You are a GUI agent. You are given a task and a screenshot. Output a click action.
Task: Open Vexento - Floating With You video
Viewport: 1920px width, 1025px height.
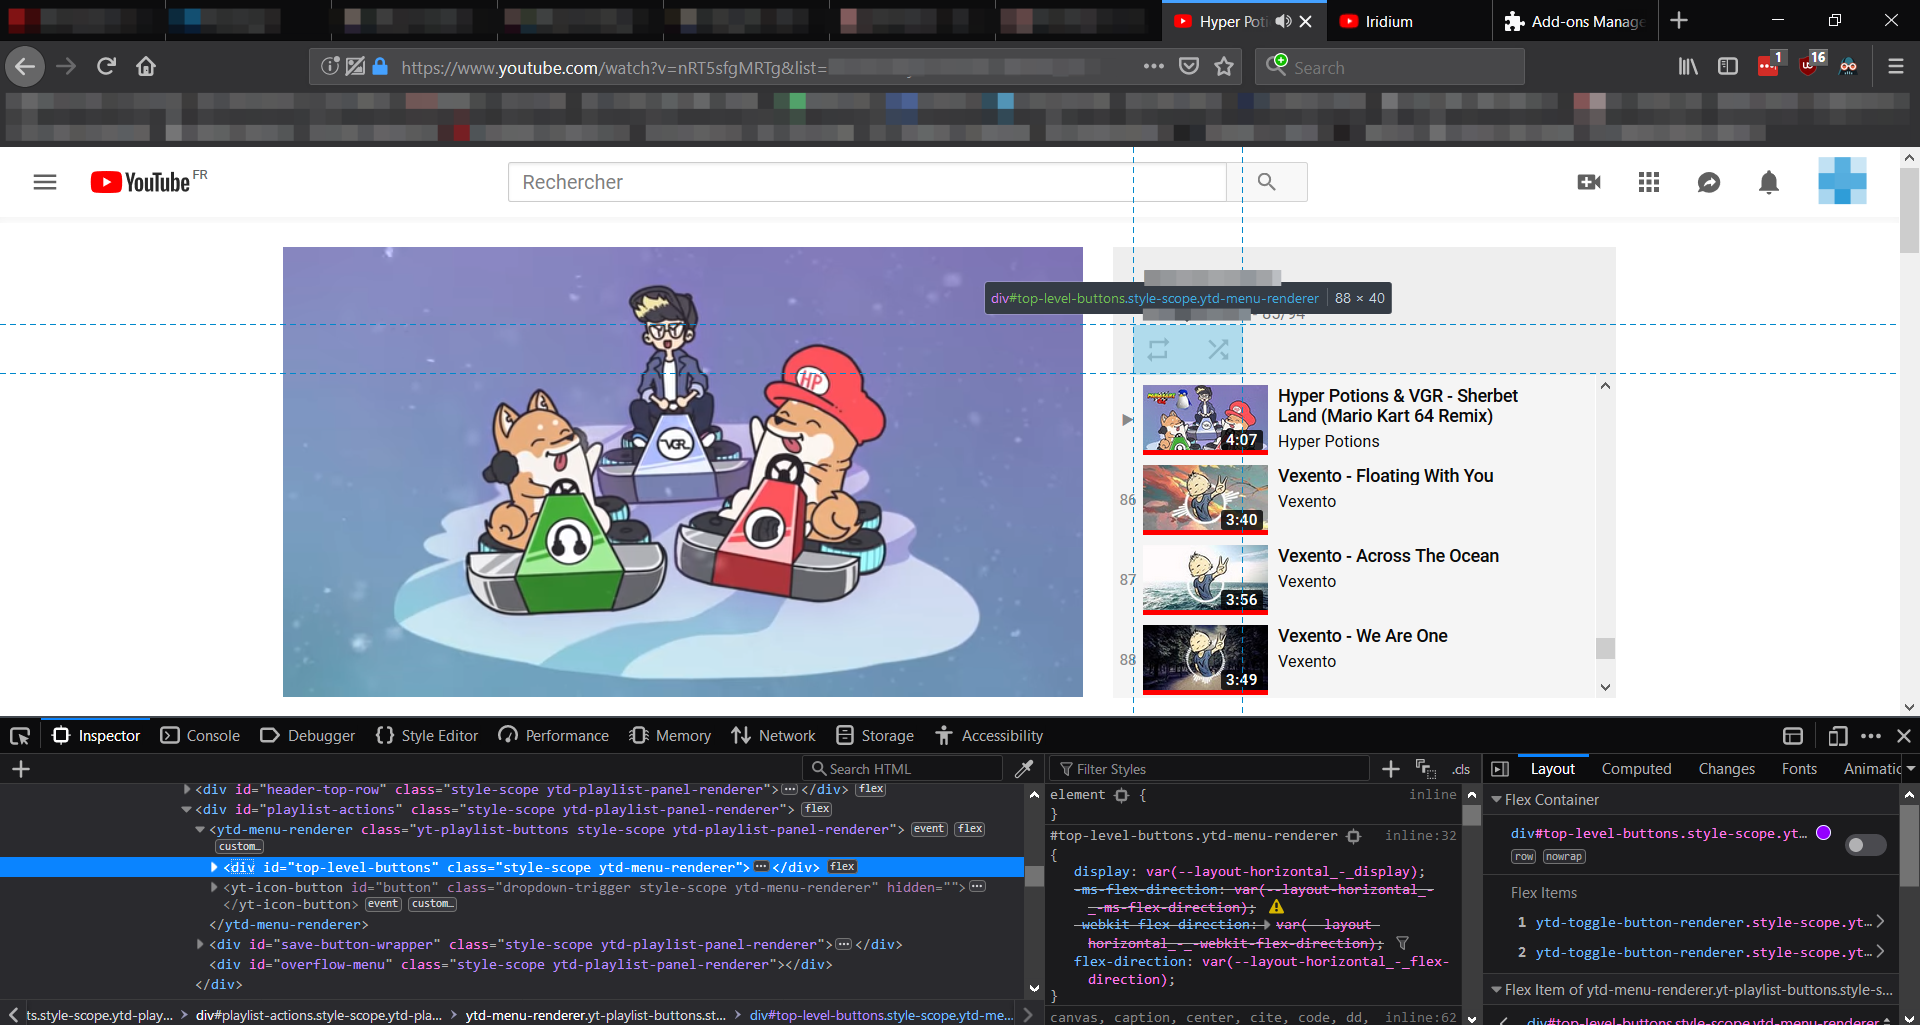(x=1385, y=476)
